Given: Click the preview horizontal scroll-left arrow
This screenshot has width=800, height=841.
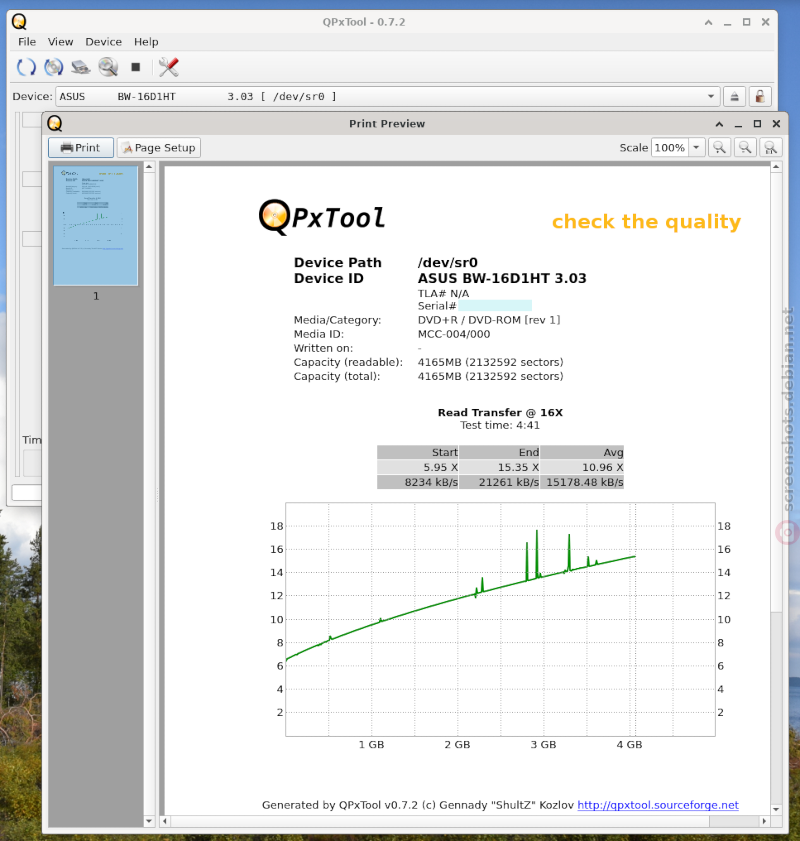Looking at the screenshot, I should (x=165, y=821).
